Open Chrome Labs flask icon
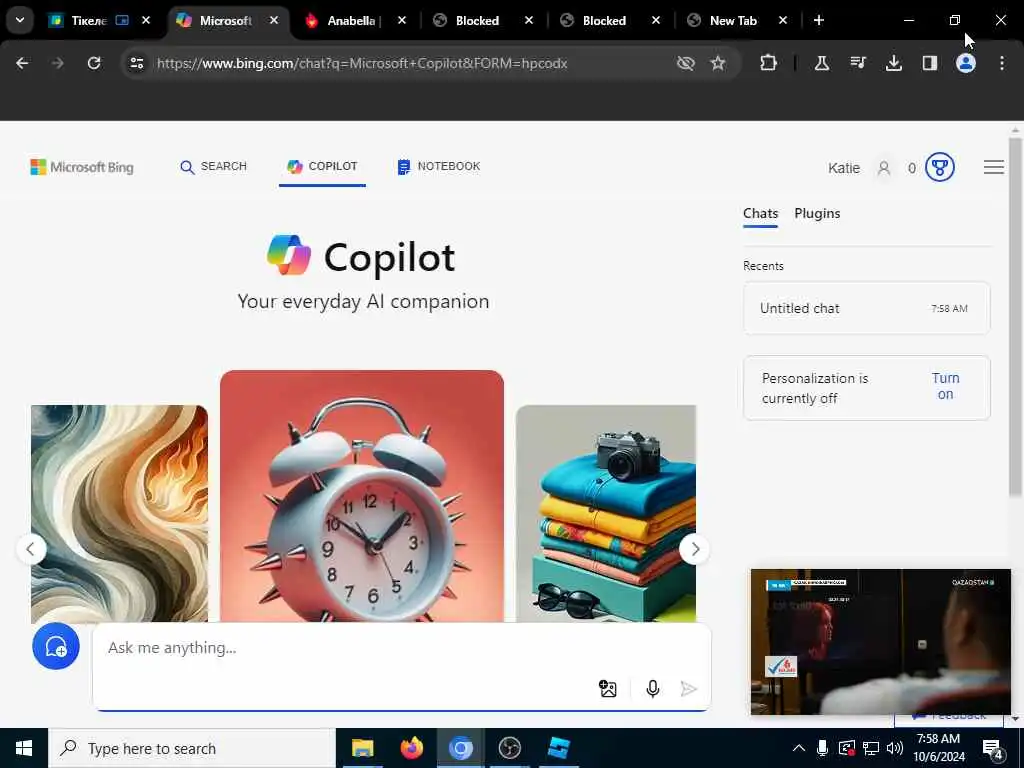Image resolution: width=1024 pixels, height=768 pixels. 822,63
